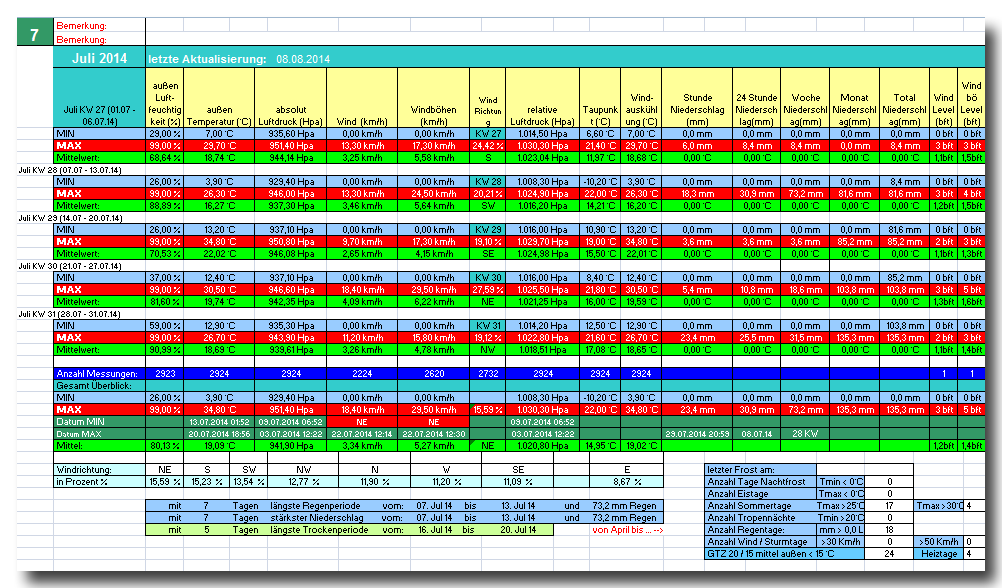Click the 'Juli KW 28 (07.07 - 13.07.14)' row label
Viewport: 1002px width, 588px height.
coord(70,170)
